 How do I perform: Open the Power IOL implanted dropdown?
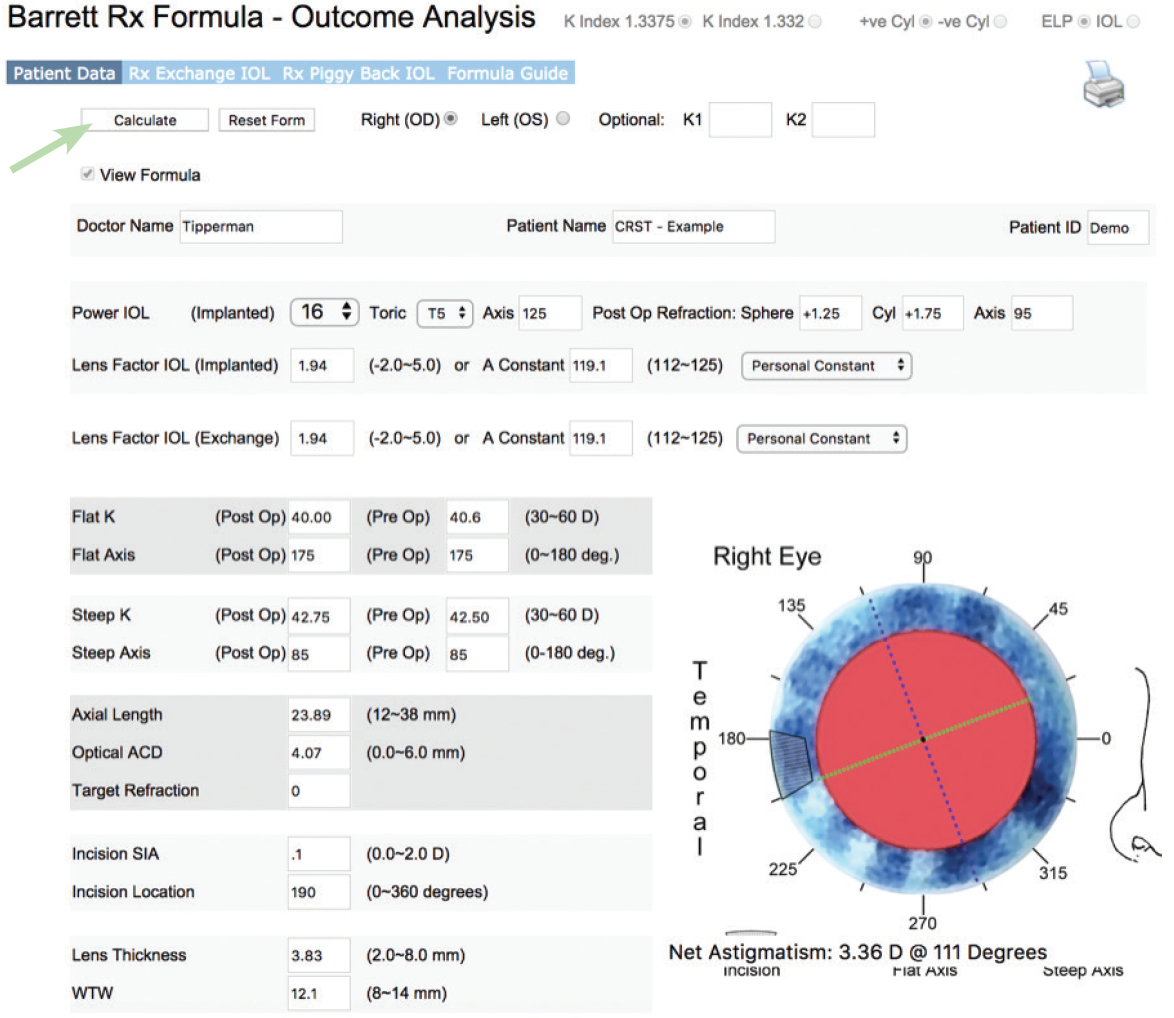click(324, 312)
